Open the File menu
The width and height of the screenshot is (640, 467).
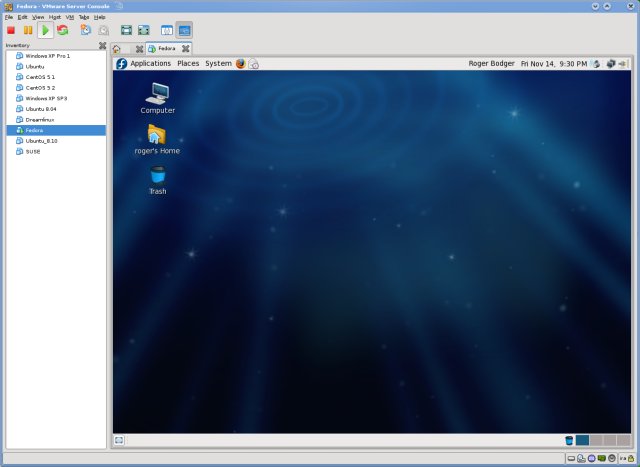click(x=9, y=17)
